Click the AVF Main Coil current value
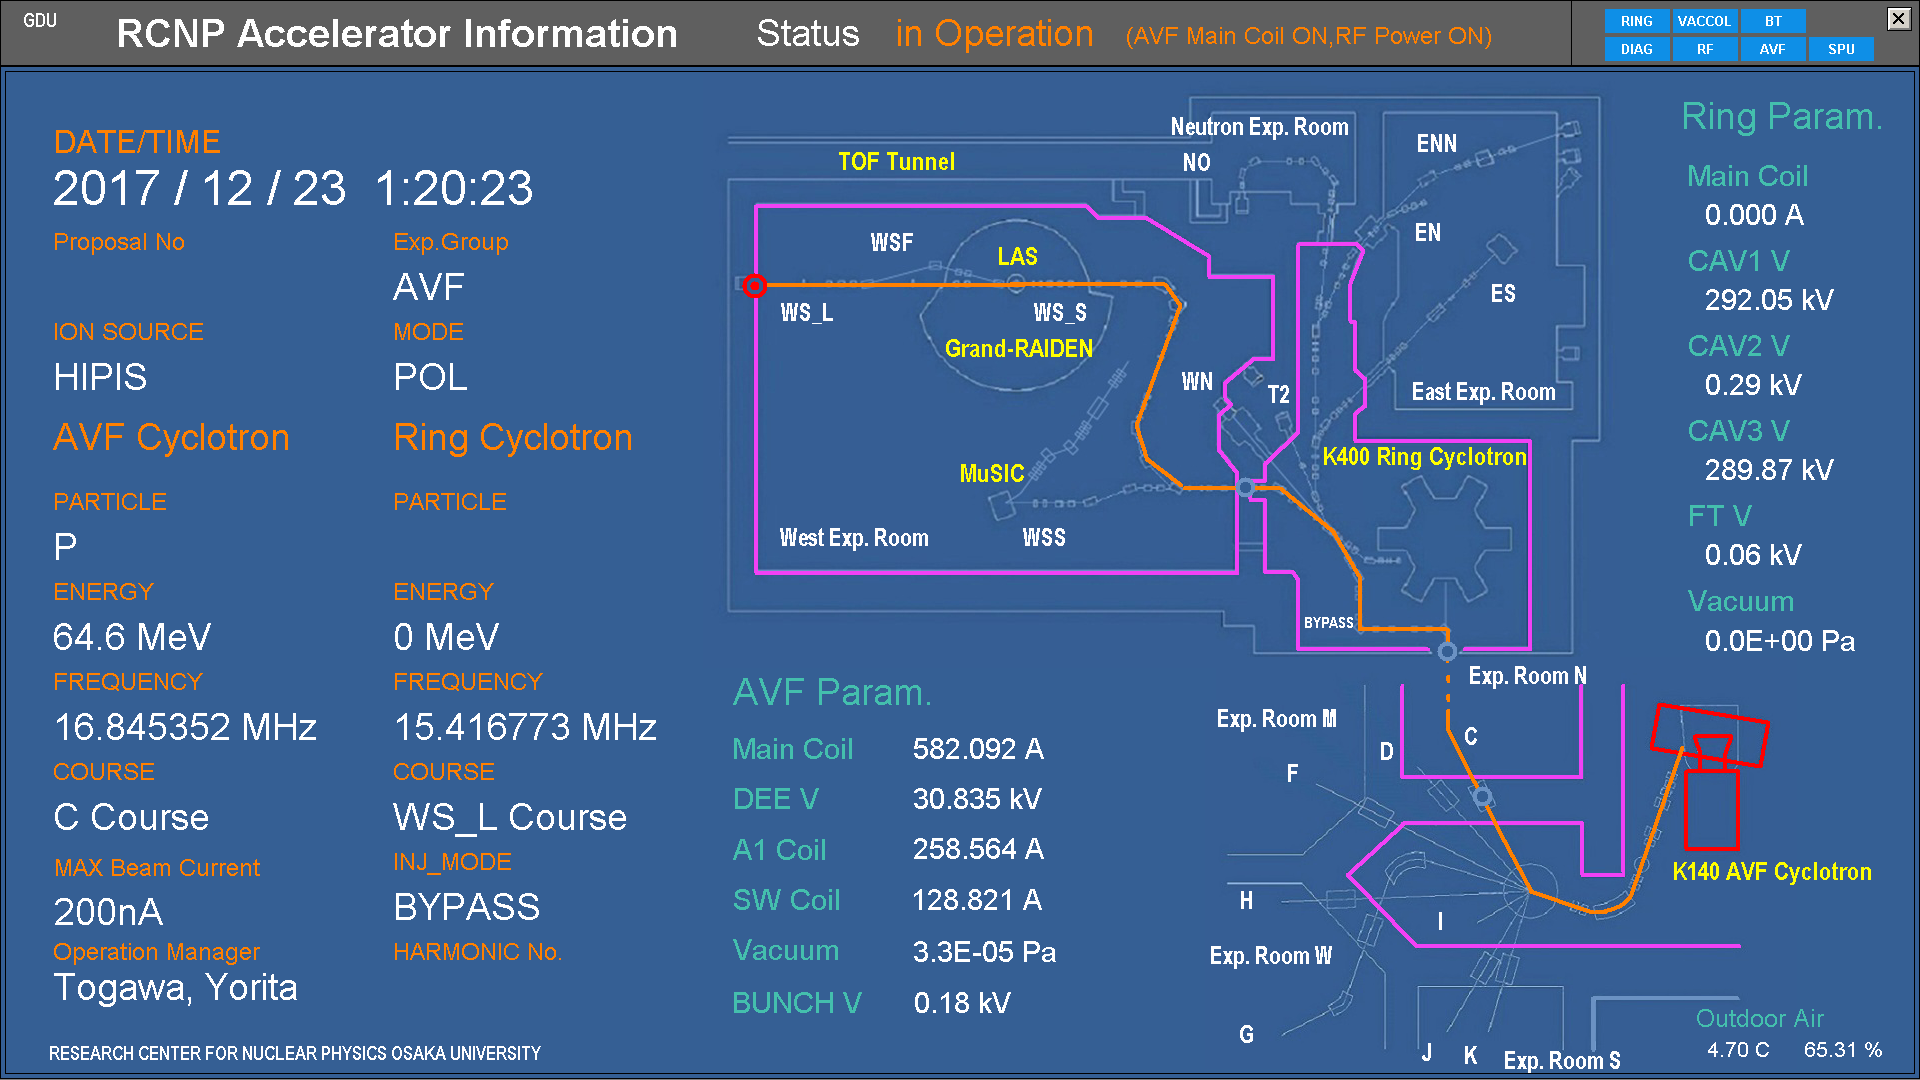Viewport: 1920px width, 1080px height. [977, 749]
